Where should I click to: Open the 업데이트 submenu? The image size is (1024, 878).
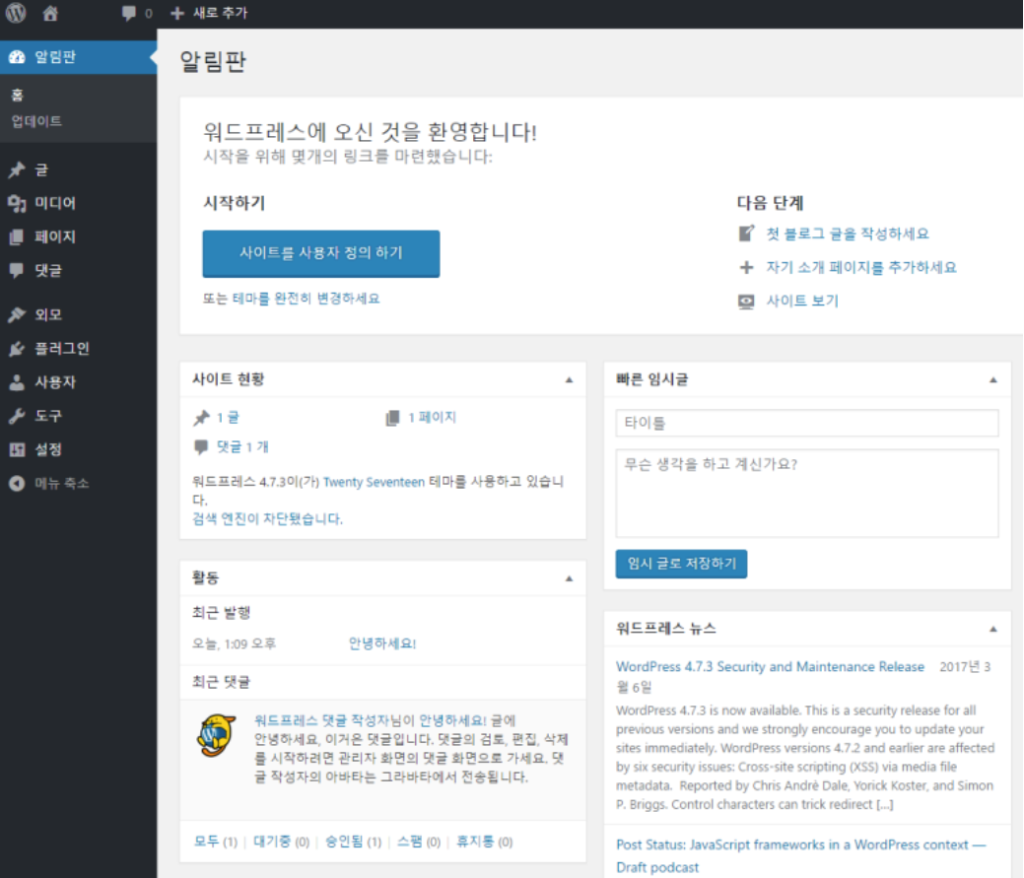coord(37,122)
